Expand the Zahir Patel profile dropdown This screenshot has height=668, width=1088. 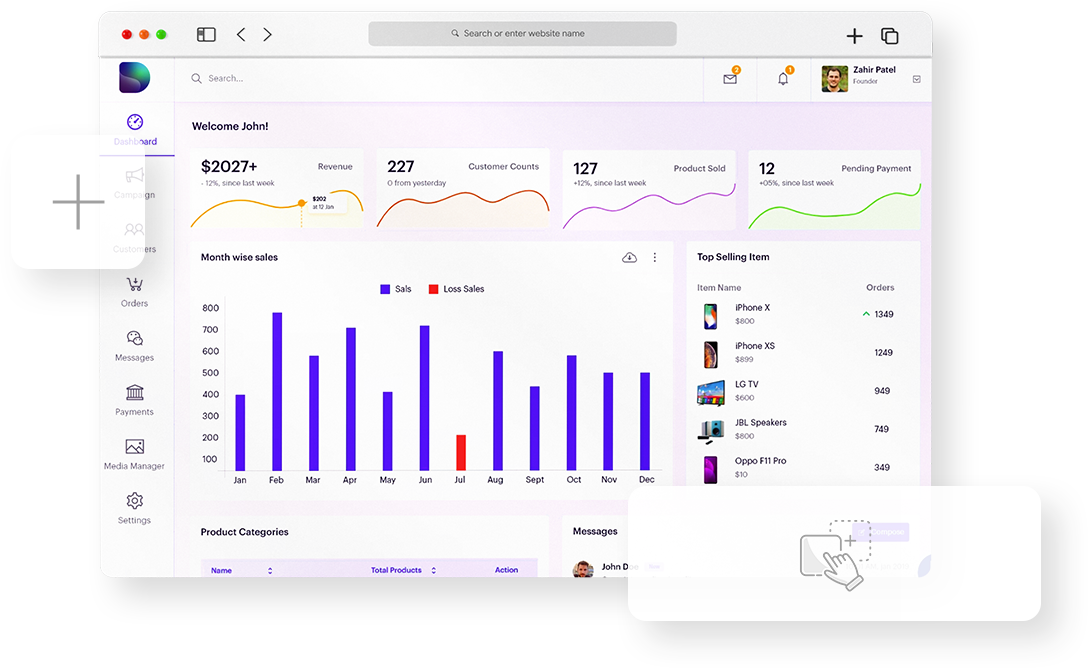pyautogui.click(x=916, y=79)
